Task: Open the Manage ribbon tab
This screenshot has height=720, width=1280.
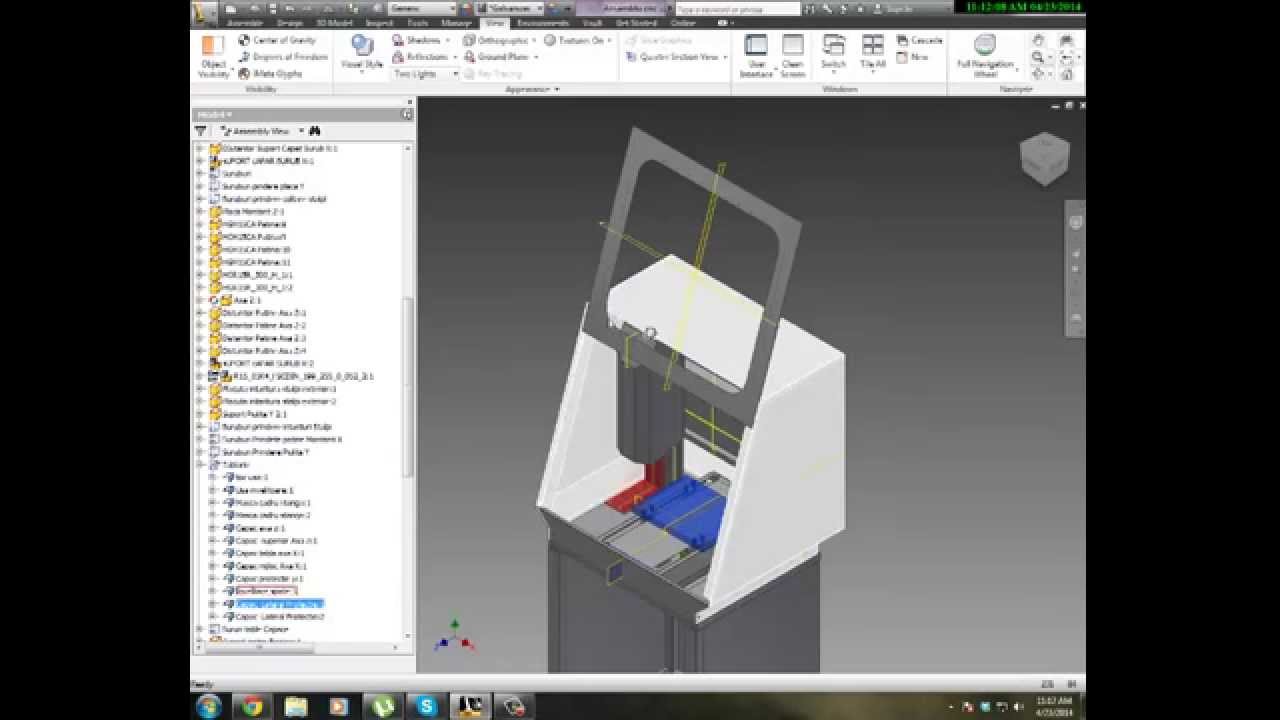Action: tap(456, 22)
